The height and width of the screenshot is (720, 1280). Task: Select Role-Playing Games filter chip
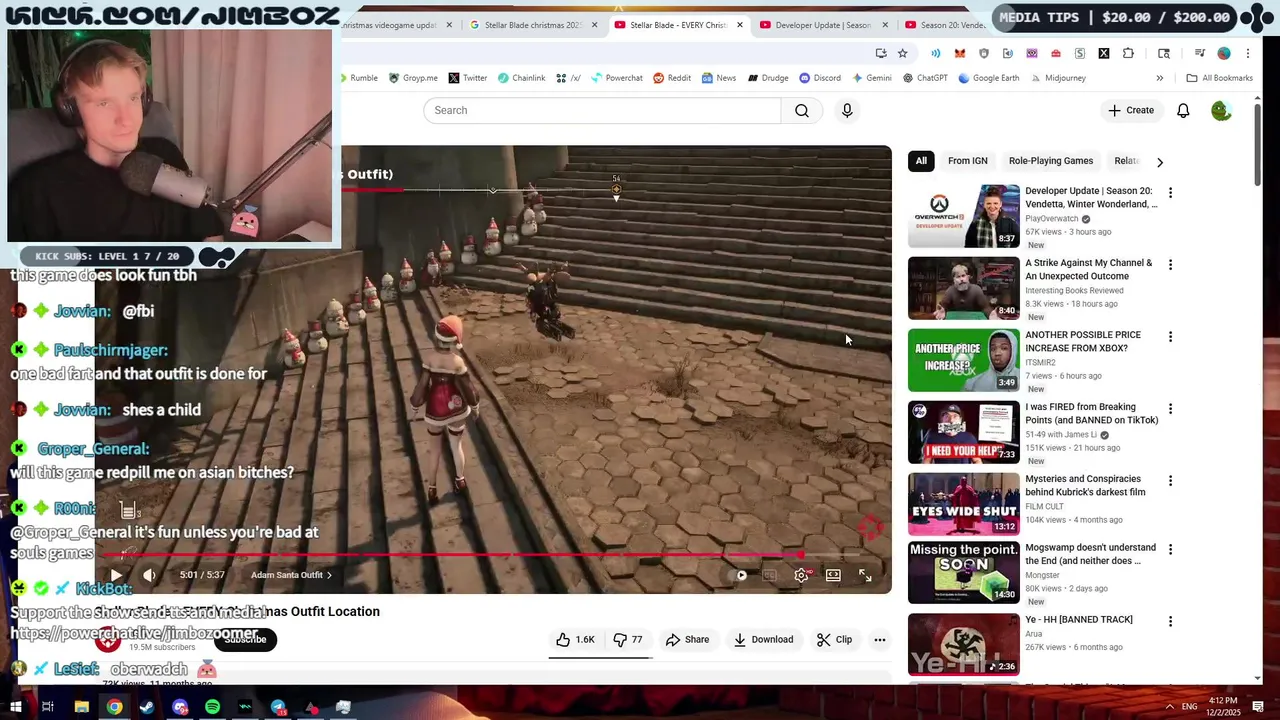click(x=1051, y=161)
